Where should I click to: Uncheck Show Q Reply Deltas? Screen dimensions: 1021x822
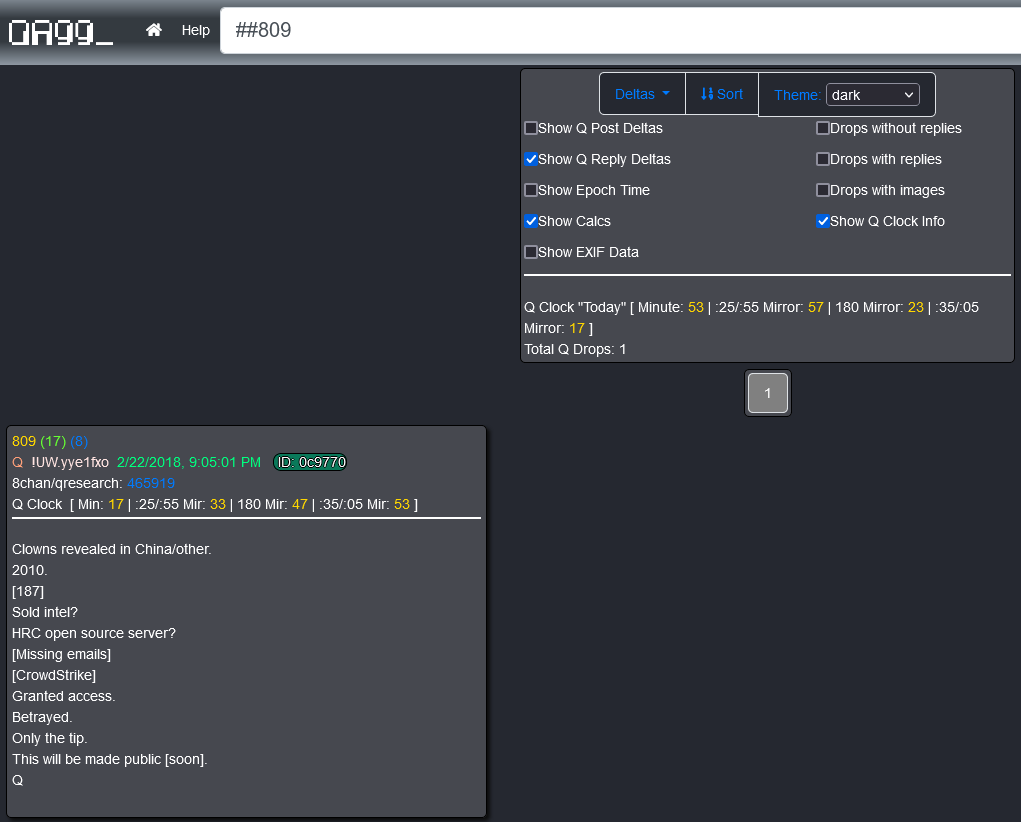tap(531, 159)
